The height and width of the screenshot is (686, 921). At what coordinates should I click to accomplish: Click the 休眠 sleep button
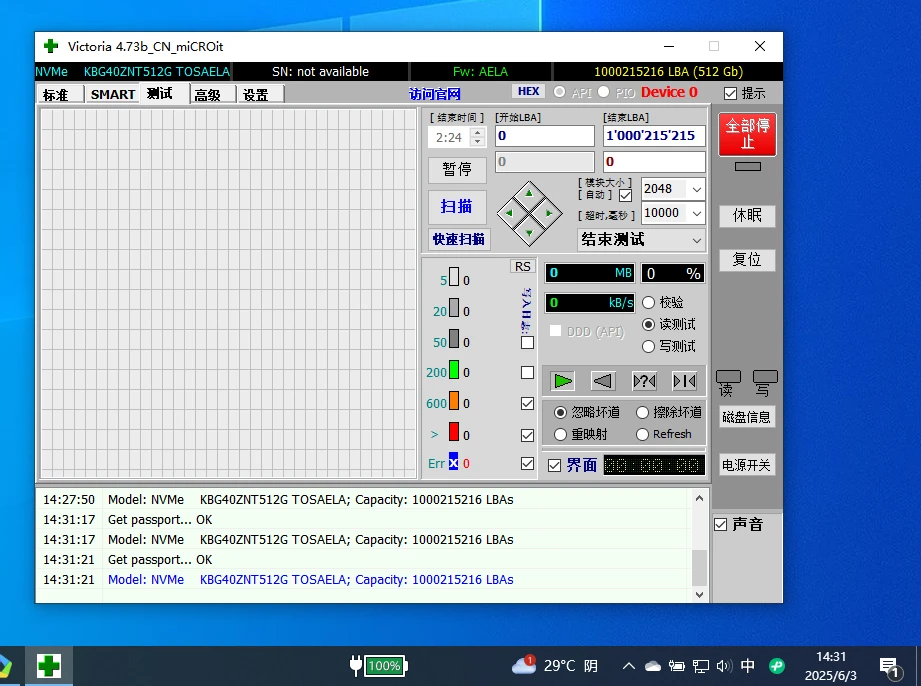point(747,216)
